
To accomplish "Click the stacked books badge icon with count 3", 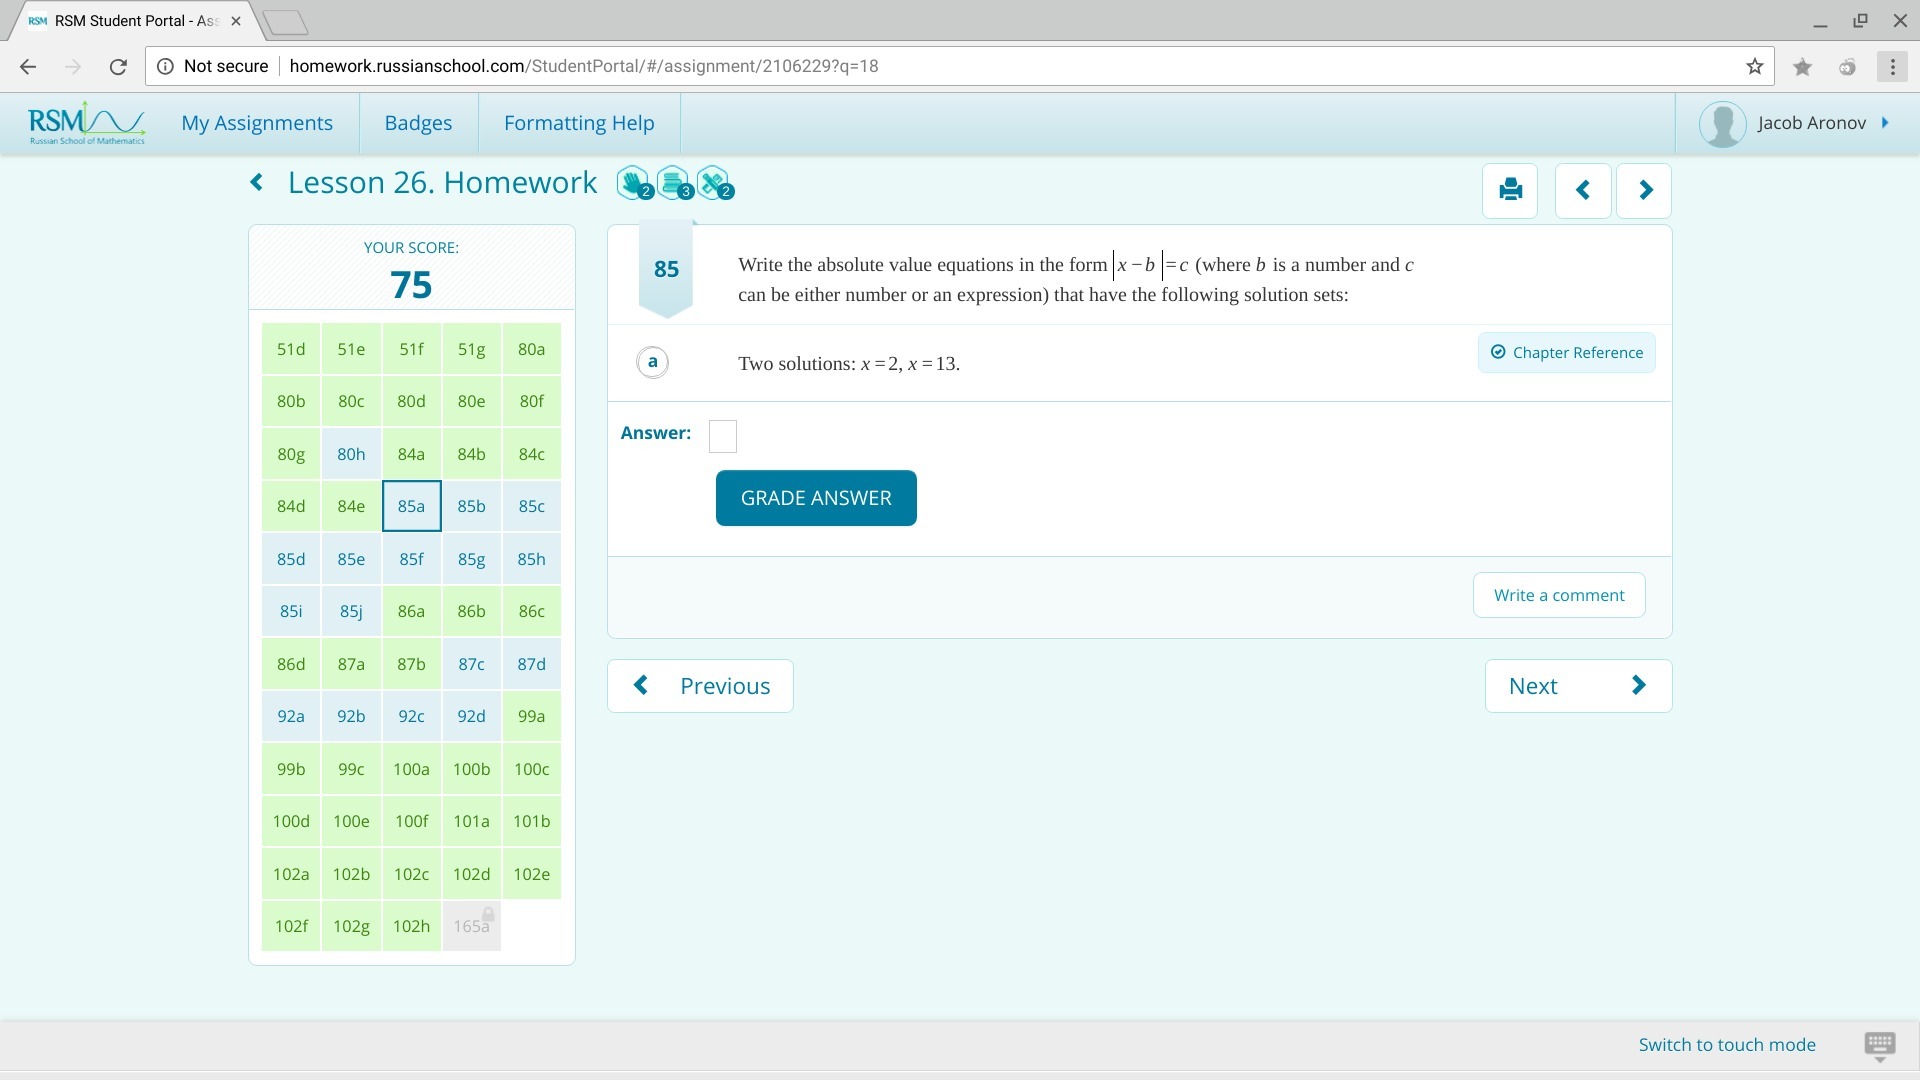I will tap(673, 183).
